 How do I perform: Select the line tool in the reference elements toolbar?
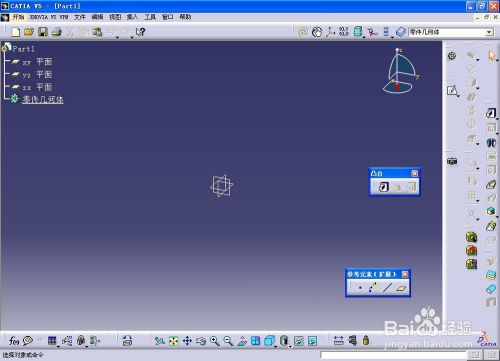point(387,288)
